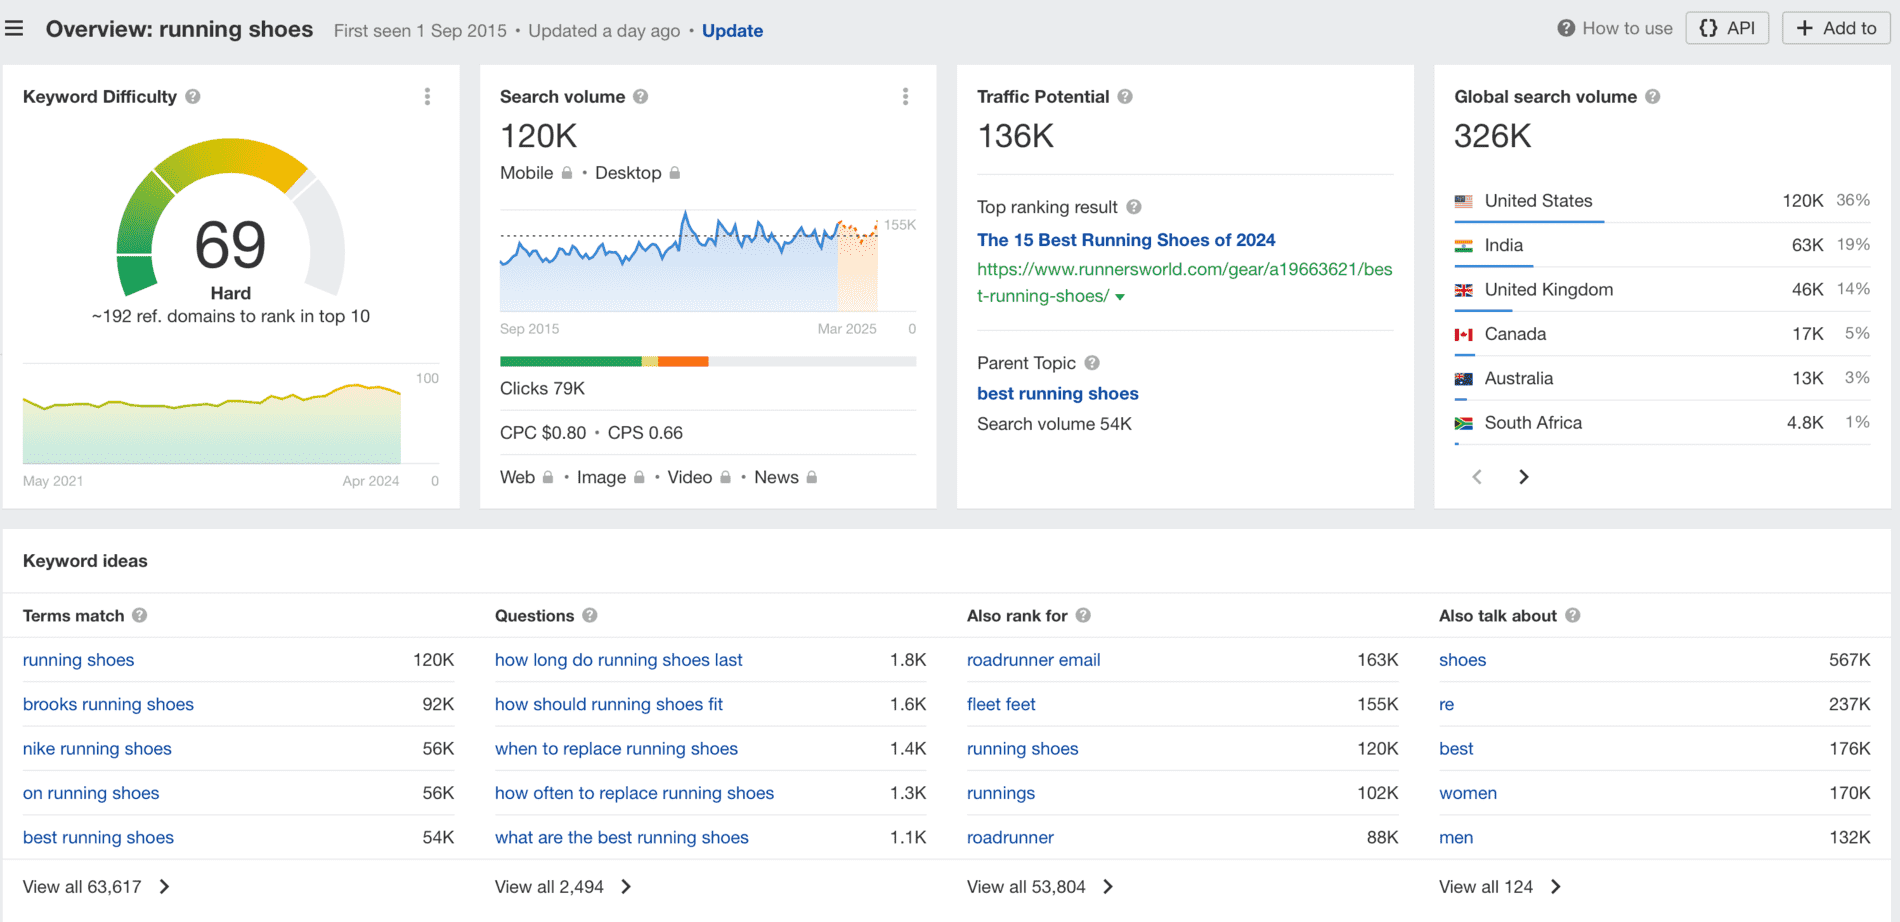This screenshot has height=922, width=1900.
Task: Open the best running shoes parent topic
Action: coord(1057,393)
